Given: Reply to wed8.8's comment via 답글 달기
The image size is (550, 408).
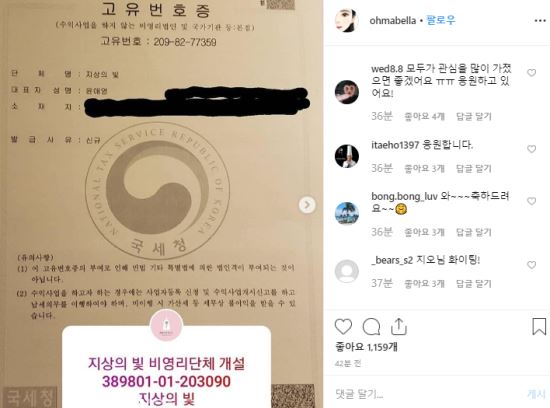Looking at the screenshot, I should [474, 116].
